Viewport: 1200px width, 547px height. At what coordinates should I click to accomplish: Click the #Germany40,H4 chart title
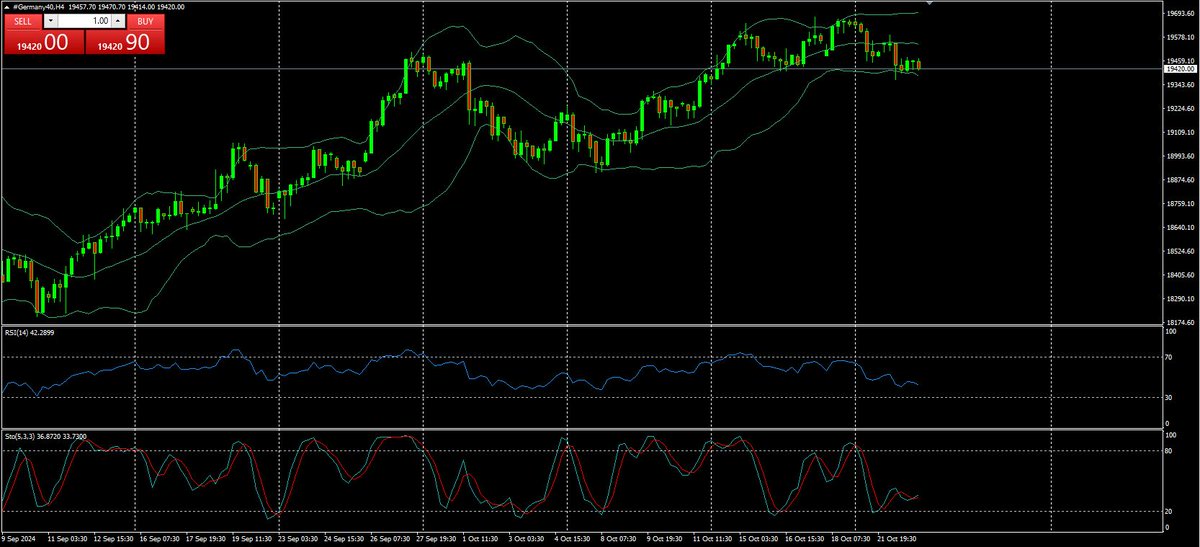(x=38, y=7)
